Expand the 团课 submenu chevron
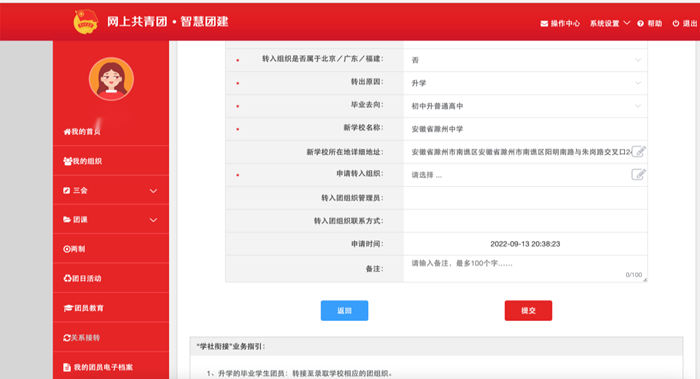The height and width of the screenshot is (379, 700). tap(153, 220)
